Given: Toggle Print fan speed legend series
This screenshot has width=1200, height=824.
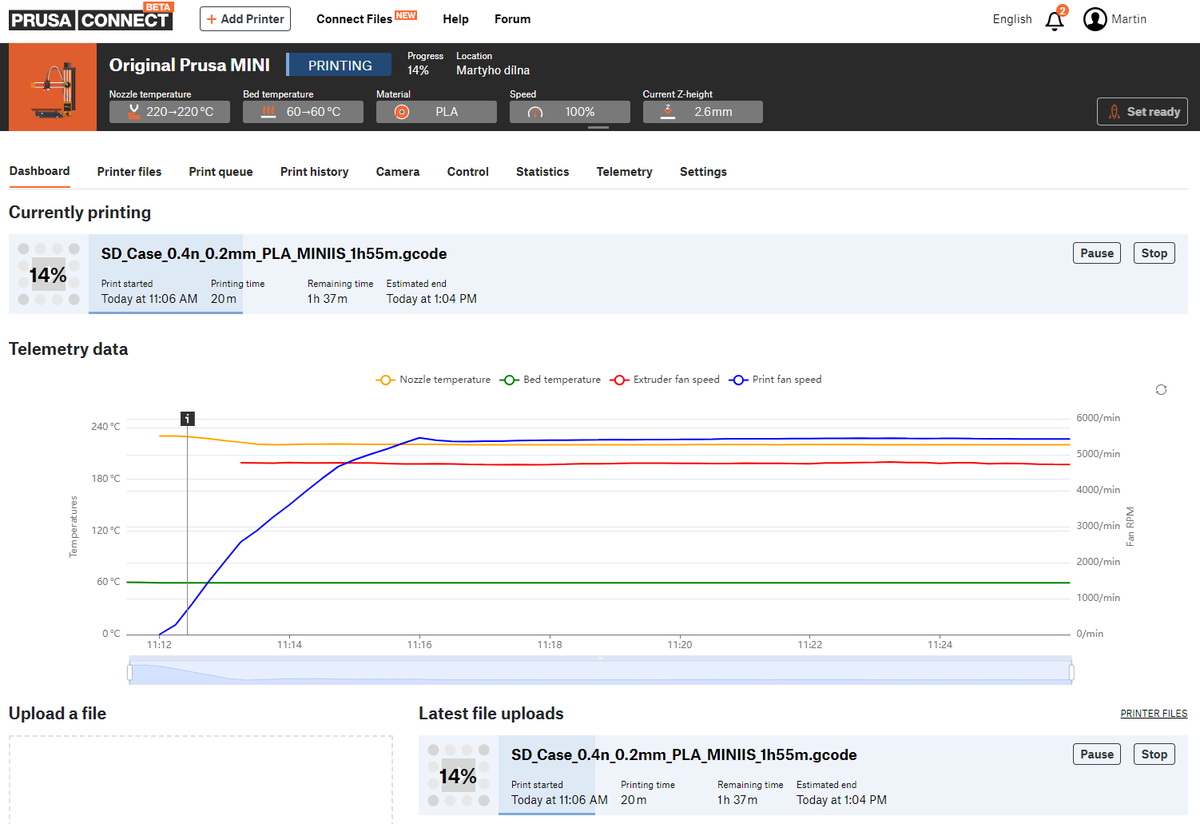Looking at the screenshot, I should click(775, 380).
